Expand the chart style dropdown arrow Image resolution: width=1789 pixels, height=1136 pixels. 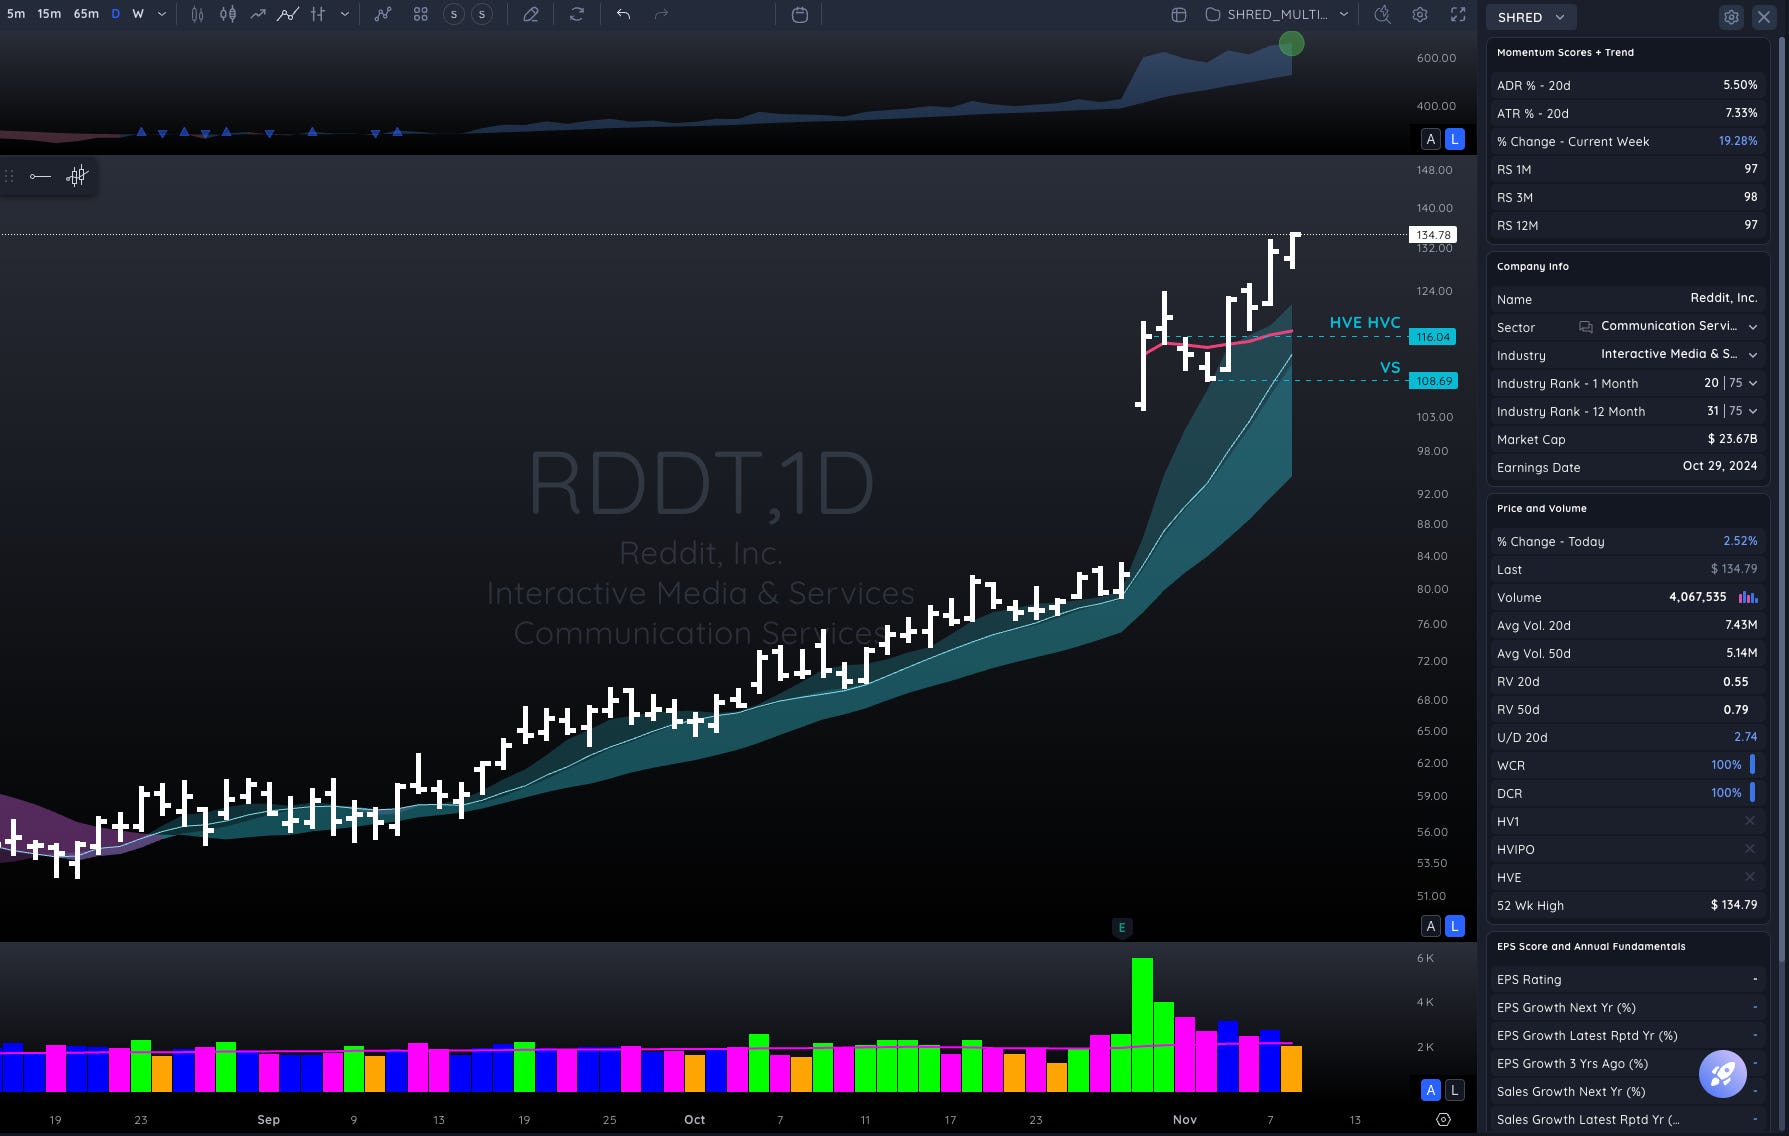(345, 14)
